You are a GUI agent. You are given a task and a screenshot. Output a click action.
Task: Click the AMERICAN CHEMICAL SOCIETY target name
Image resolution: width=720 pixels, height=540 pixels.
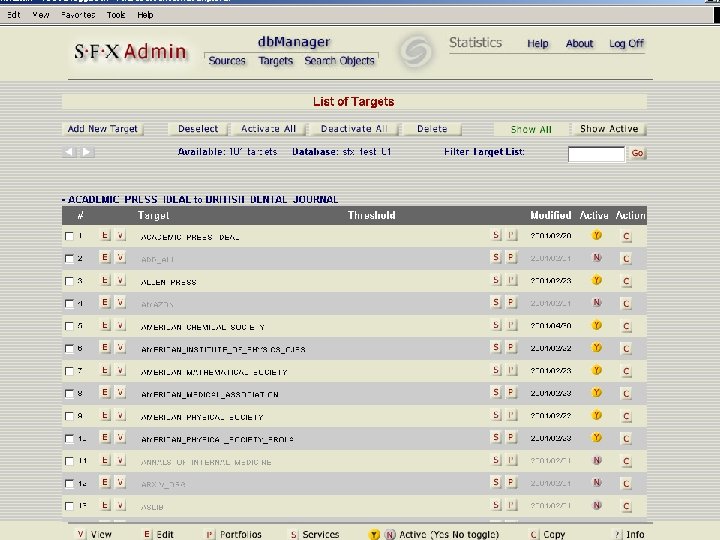202,327
